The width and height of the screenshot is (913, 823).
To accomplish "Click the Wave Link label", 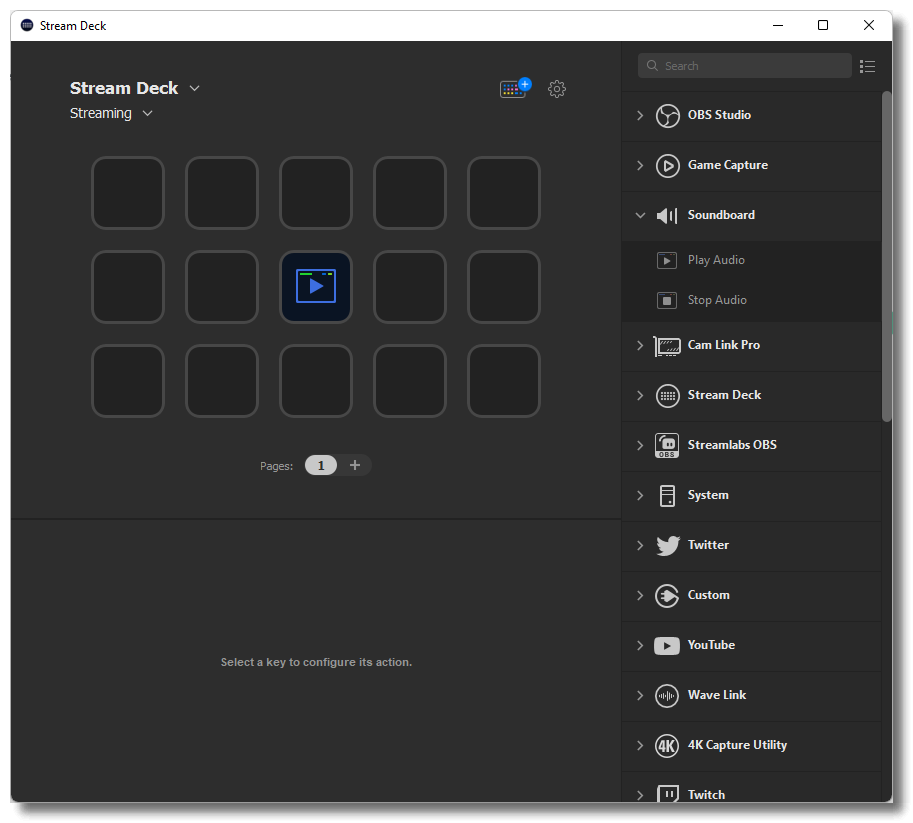I will click(x=717, y=696).
